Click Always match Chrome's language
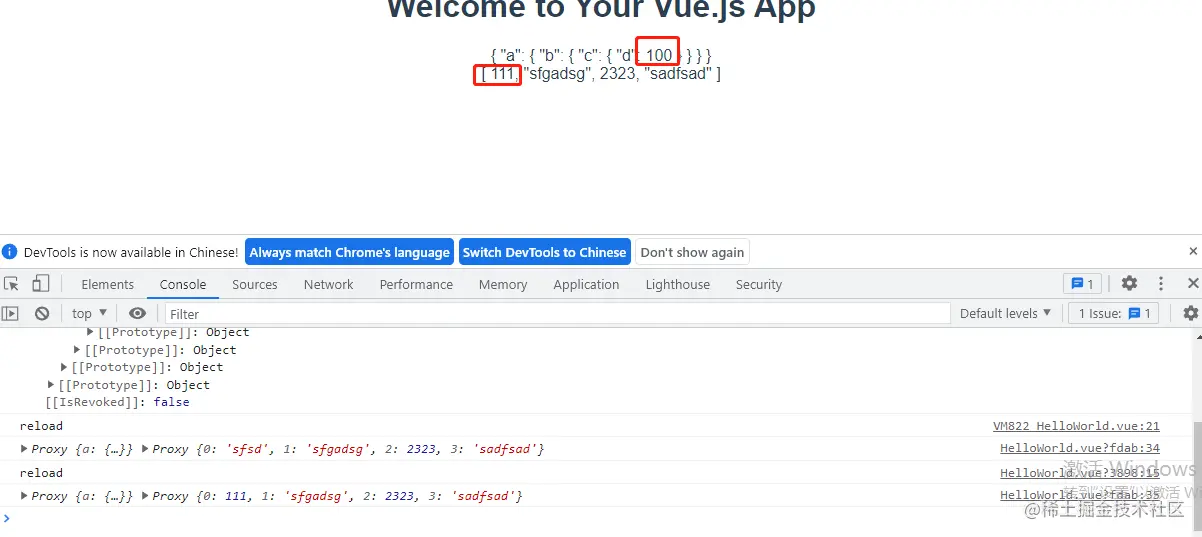The height and width of the screenshot is (537, 1202). (x=349, y=252)
